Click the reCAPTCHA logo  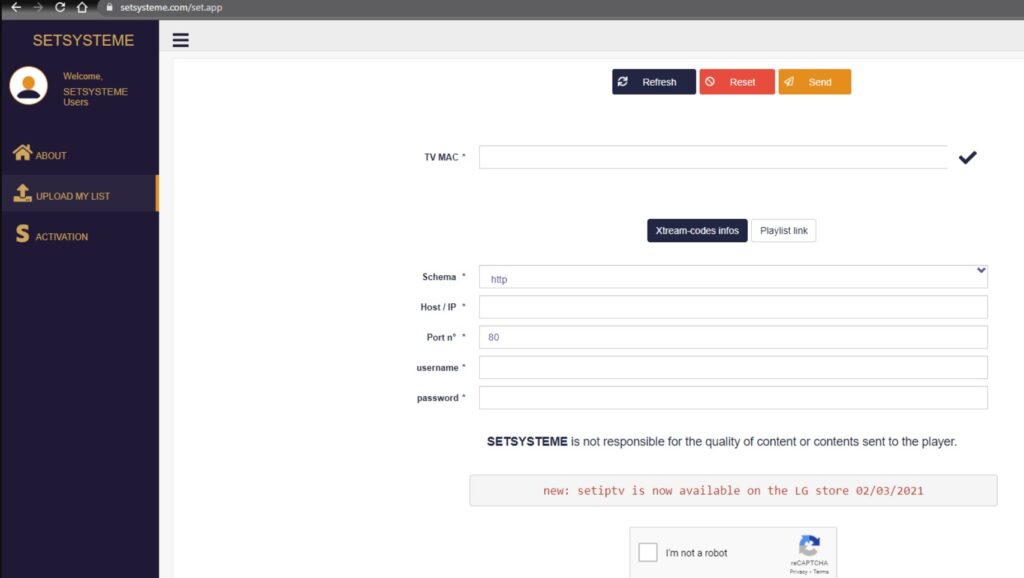click(809, 546)
